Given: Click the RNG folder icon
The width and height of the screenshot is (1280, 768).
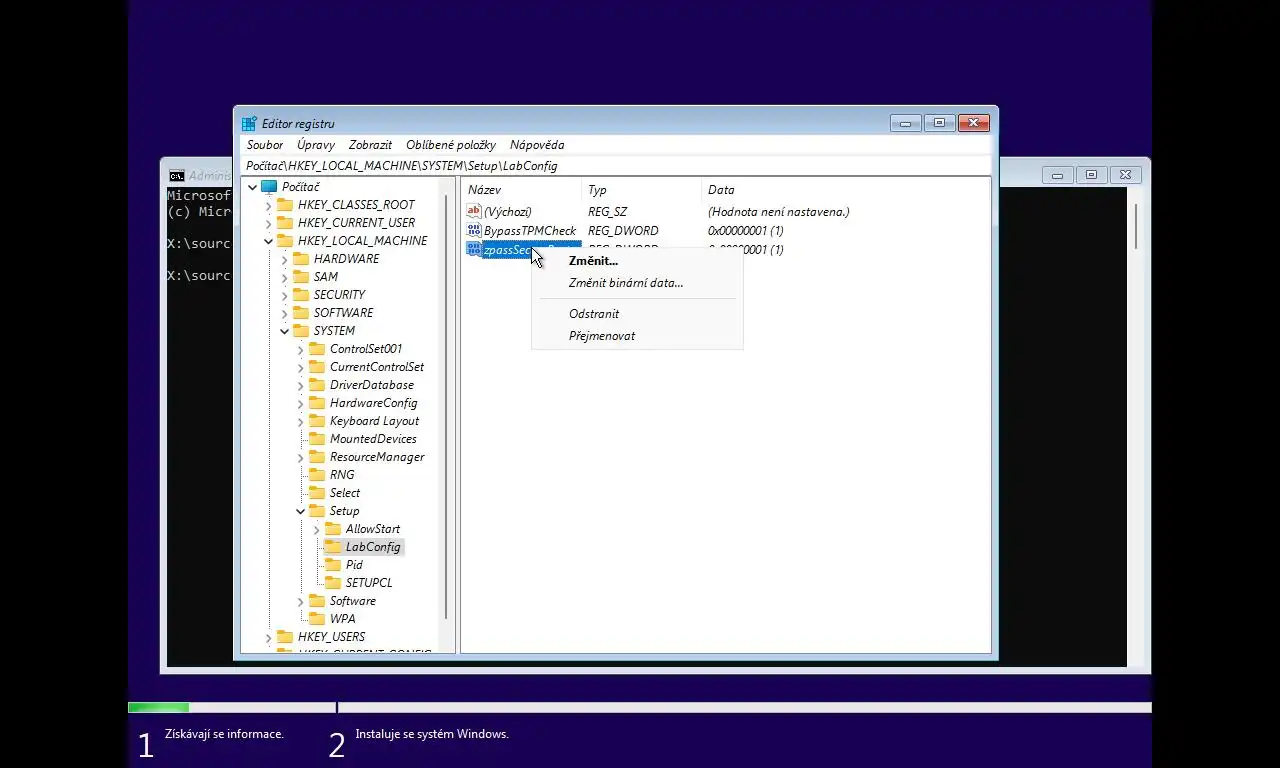Looking at the screenshot, I should [x=317, y=475].
